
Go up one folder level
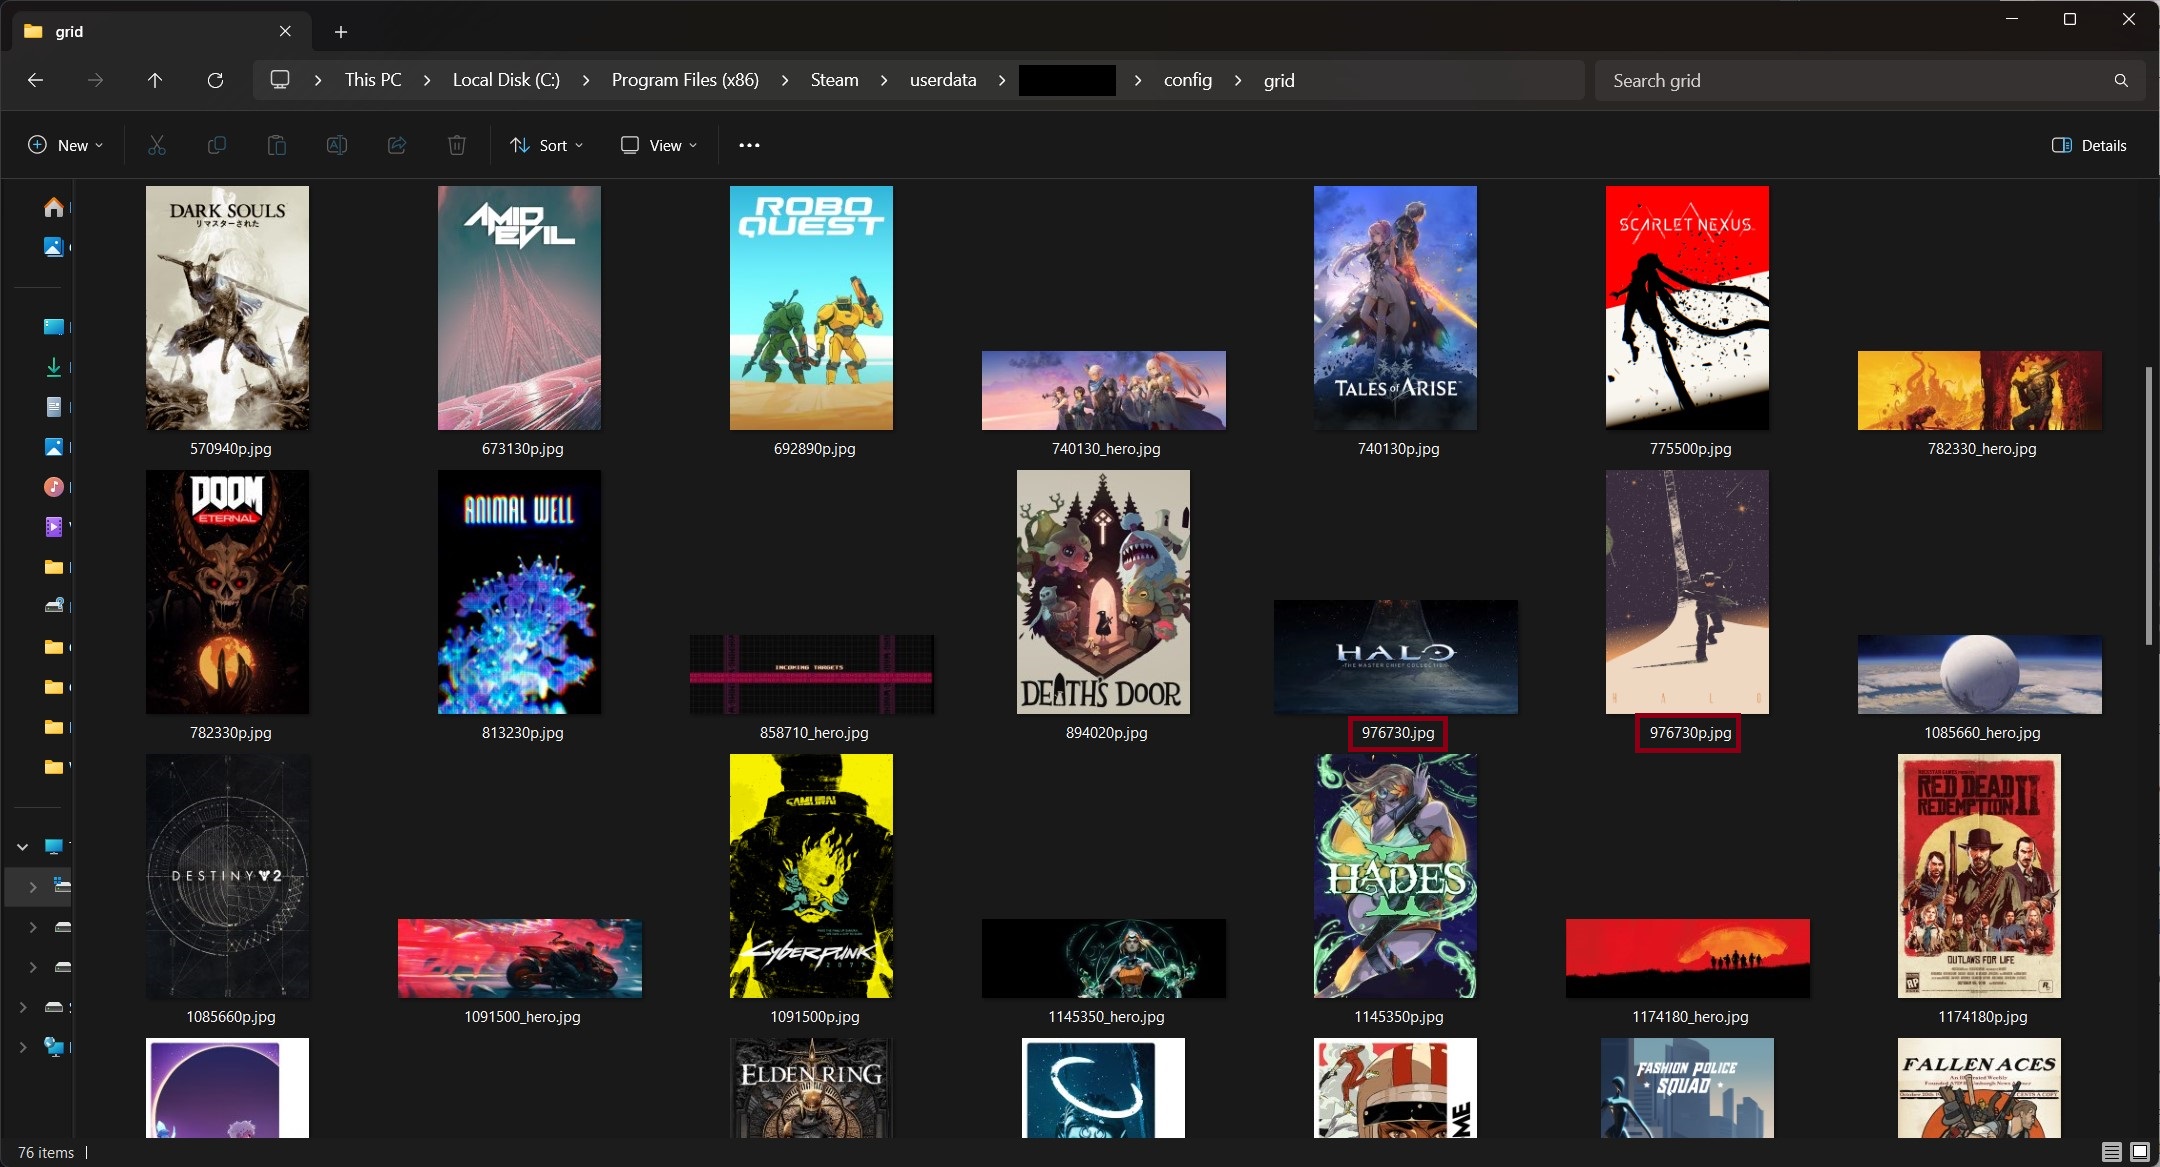[155, 80]
